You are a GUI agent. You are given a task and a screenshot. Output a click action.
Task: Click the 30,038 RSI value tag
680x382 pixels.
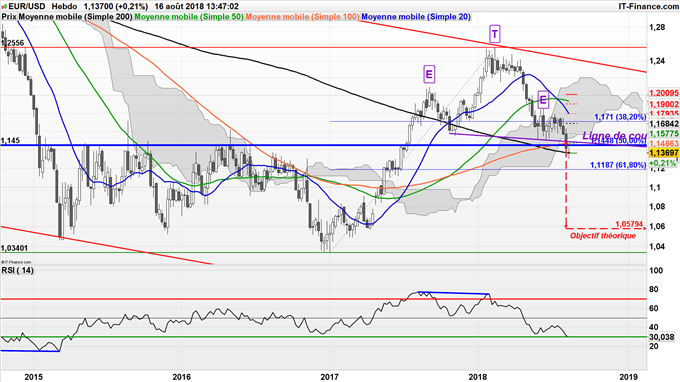click(x=662, y=337)
